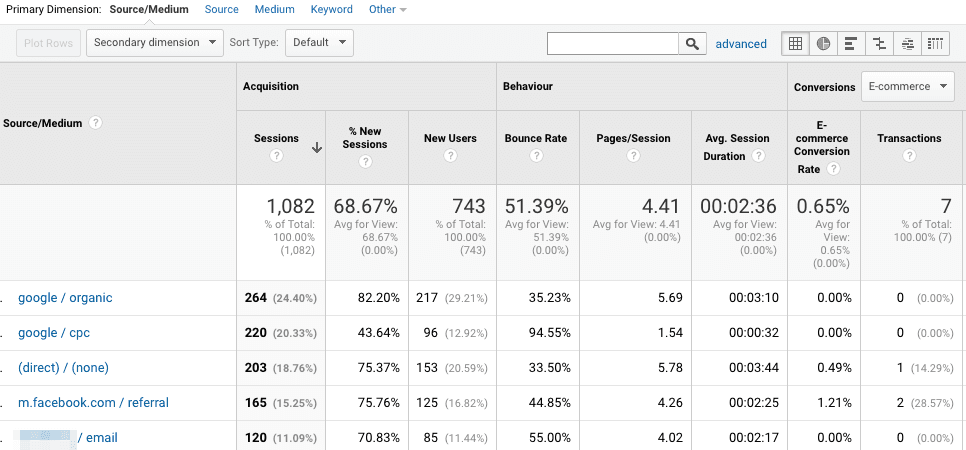Select Medium primary dimension
Image resolution: width=966 pixels, height=450 pixels.
click(275, 9)
